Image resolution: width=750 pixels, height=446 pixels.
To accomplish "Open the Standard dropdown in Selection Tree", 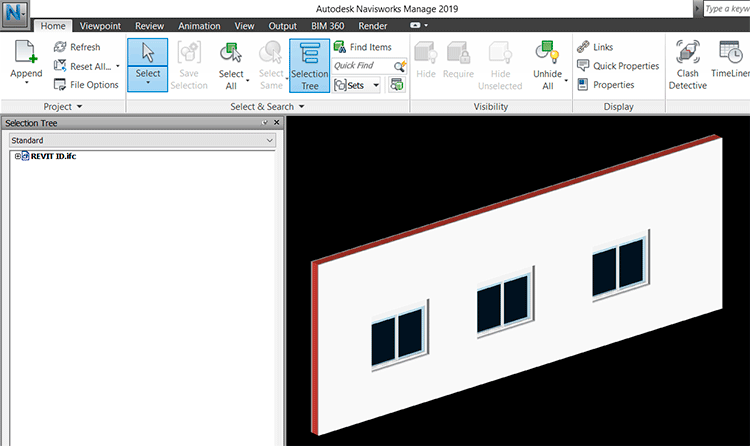I will (143, 140).
